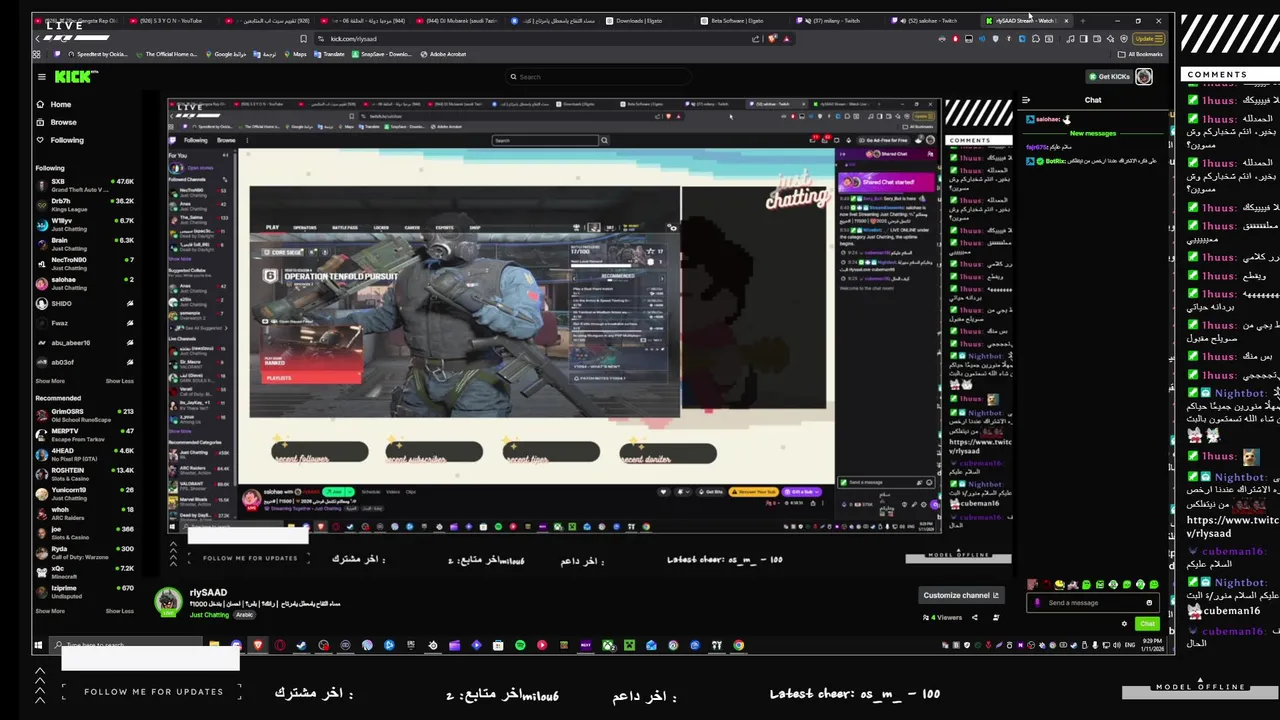Open recommended channel xQc

tap(85, 572)
